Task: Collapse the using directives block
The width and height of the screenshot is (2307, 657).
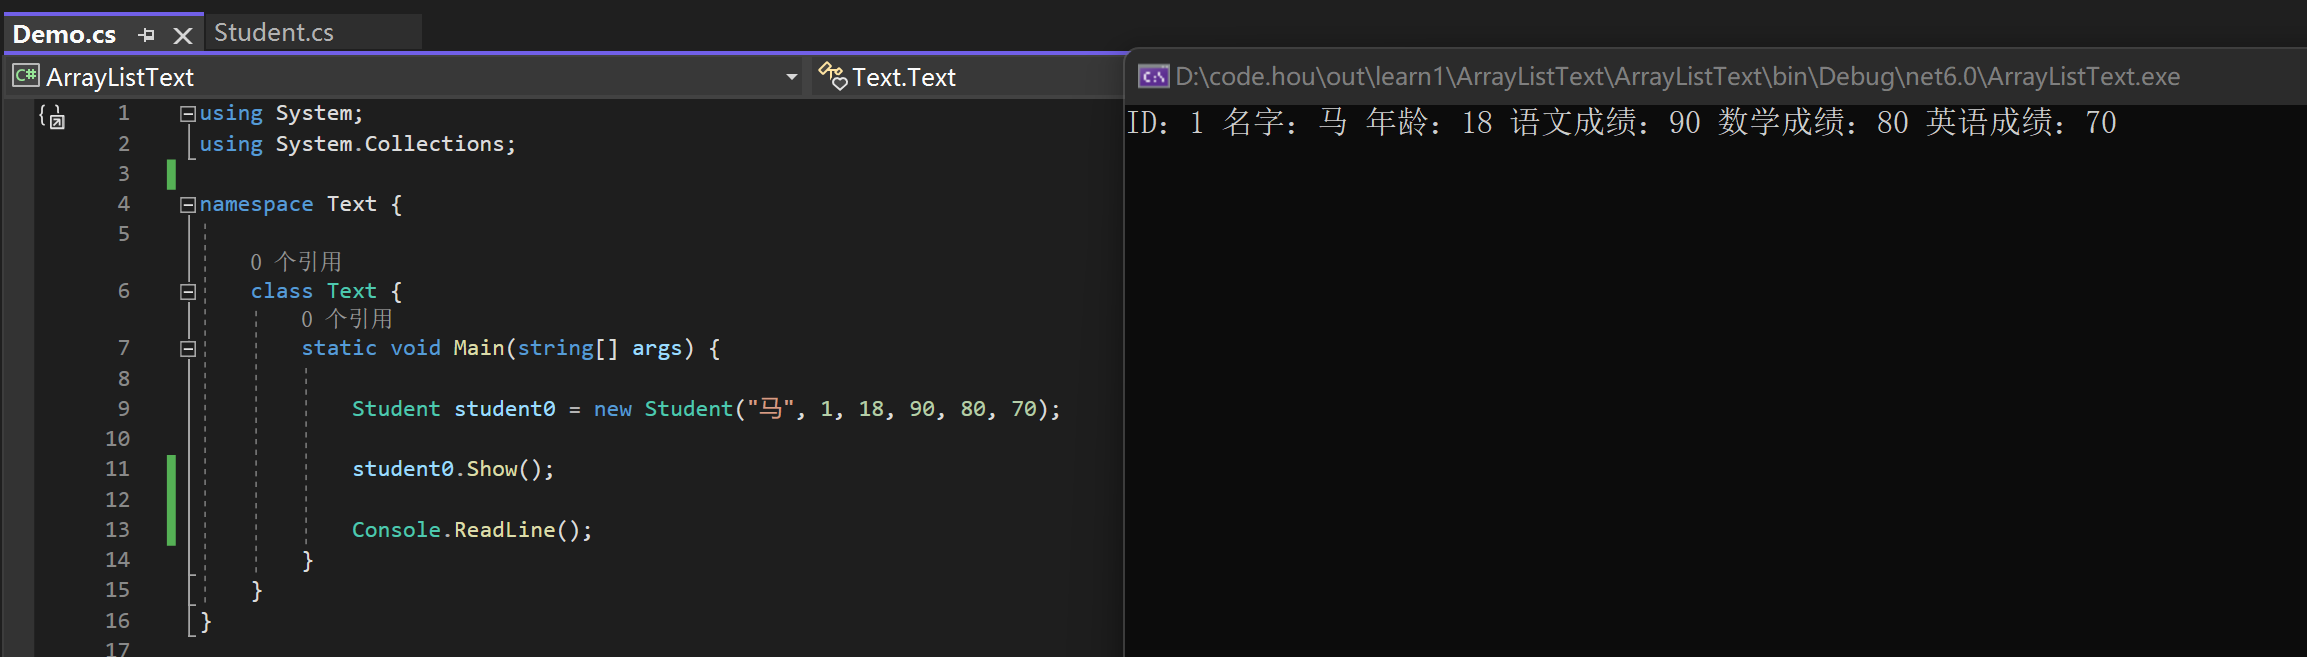Action: (187, 114)
